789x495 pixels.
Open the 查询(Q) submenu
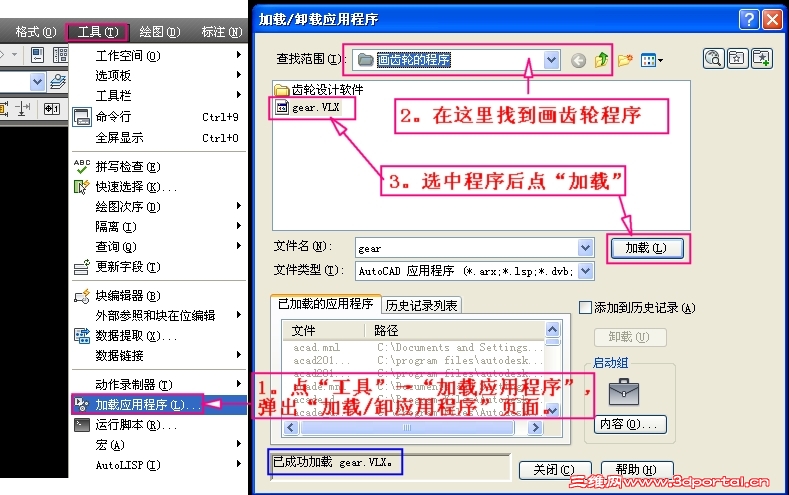coord(159,246)
